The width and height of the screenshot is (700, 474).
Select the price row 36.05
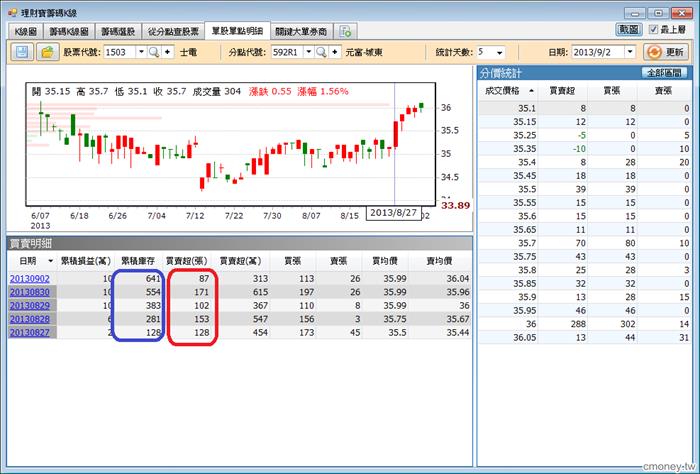click(585, 337)
